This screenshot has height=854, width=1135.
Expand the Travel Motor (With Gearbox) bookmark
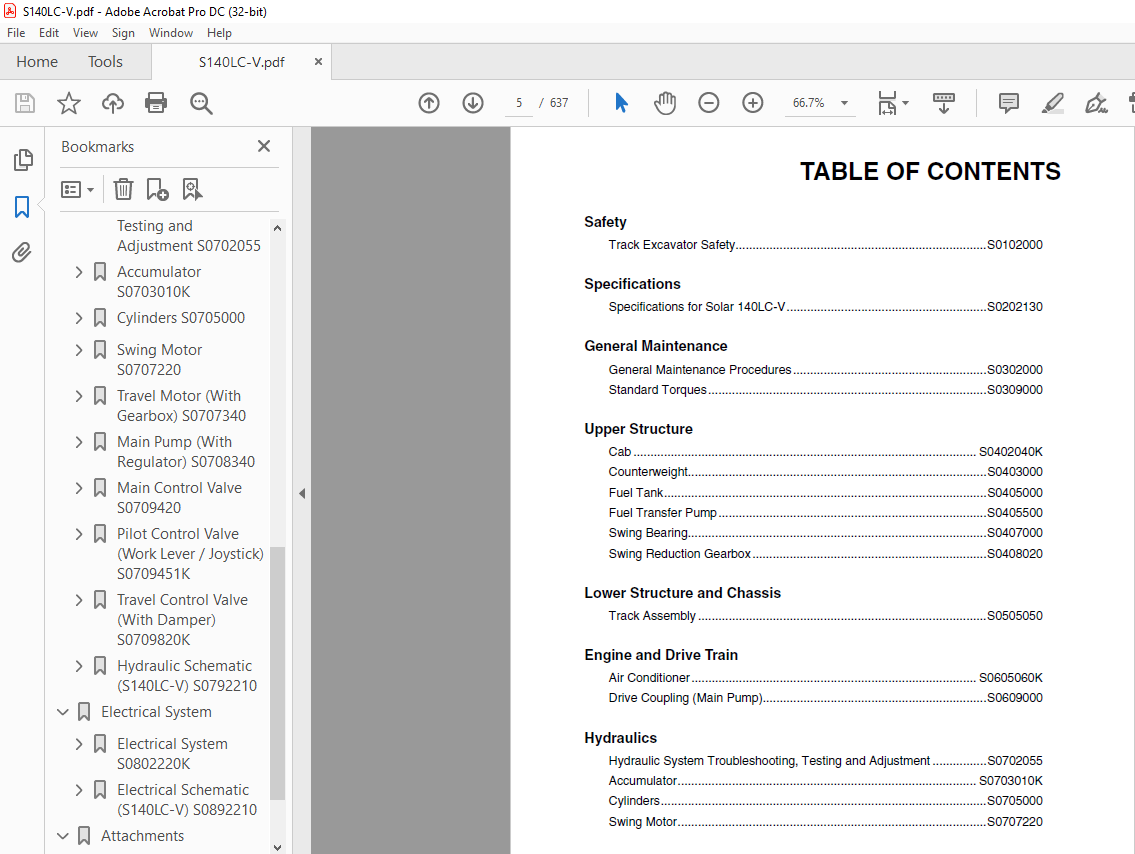pyautogui.click(x=79, y=396)
